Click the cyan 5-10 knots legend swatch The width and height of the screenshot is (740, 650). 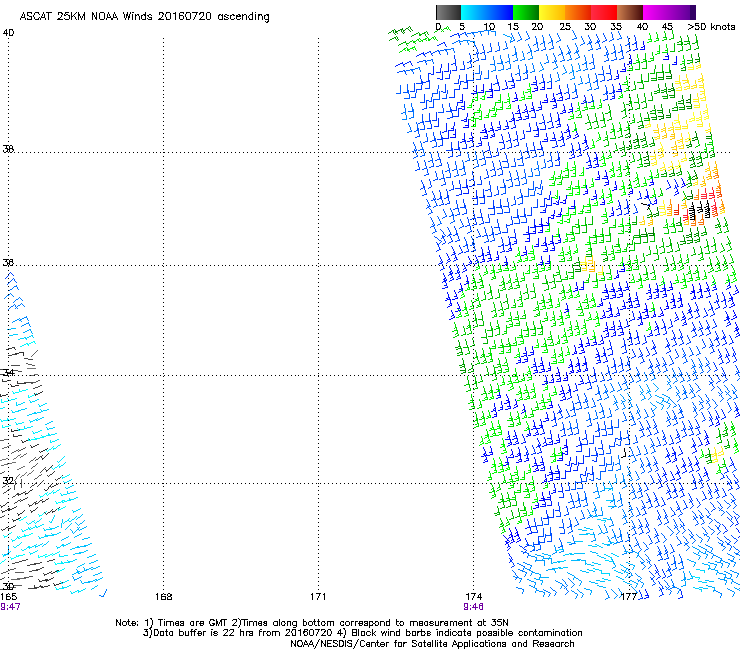pyautogui.click(x=474, y=12)
